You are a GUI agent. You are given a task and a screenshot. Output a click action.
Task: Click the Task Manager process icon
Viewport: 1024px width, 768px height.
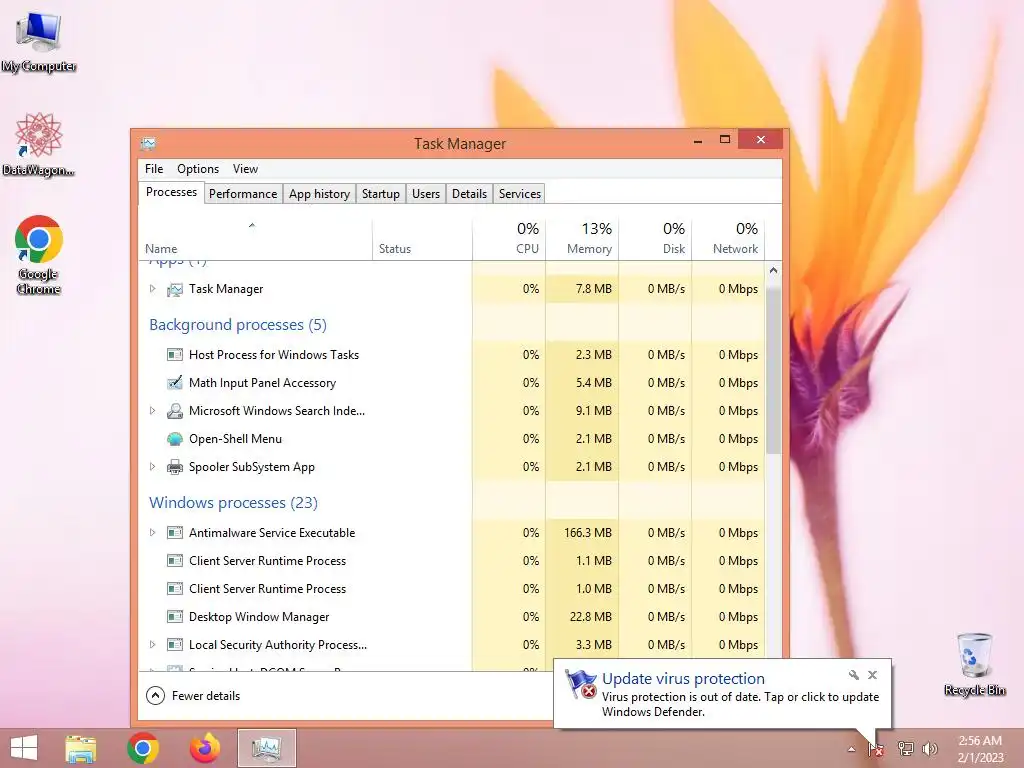coord(174,289)
